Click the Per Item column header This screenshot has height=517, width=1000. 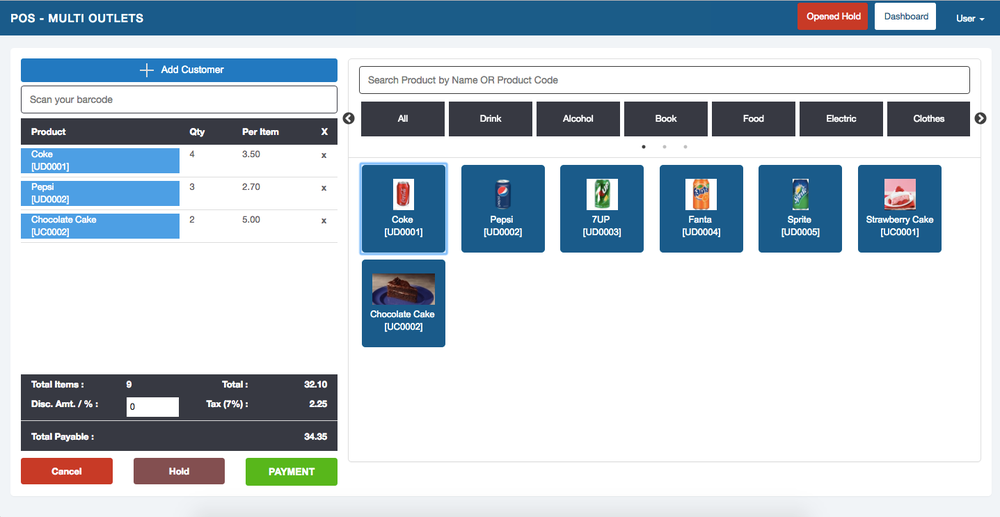tap(260, 132)
